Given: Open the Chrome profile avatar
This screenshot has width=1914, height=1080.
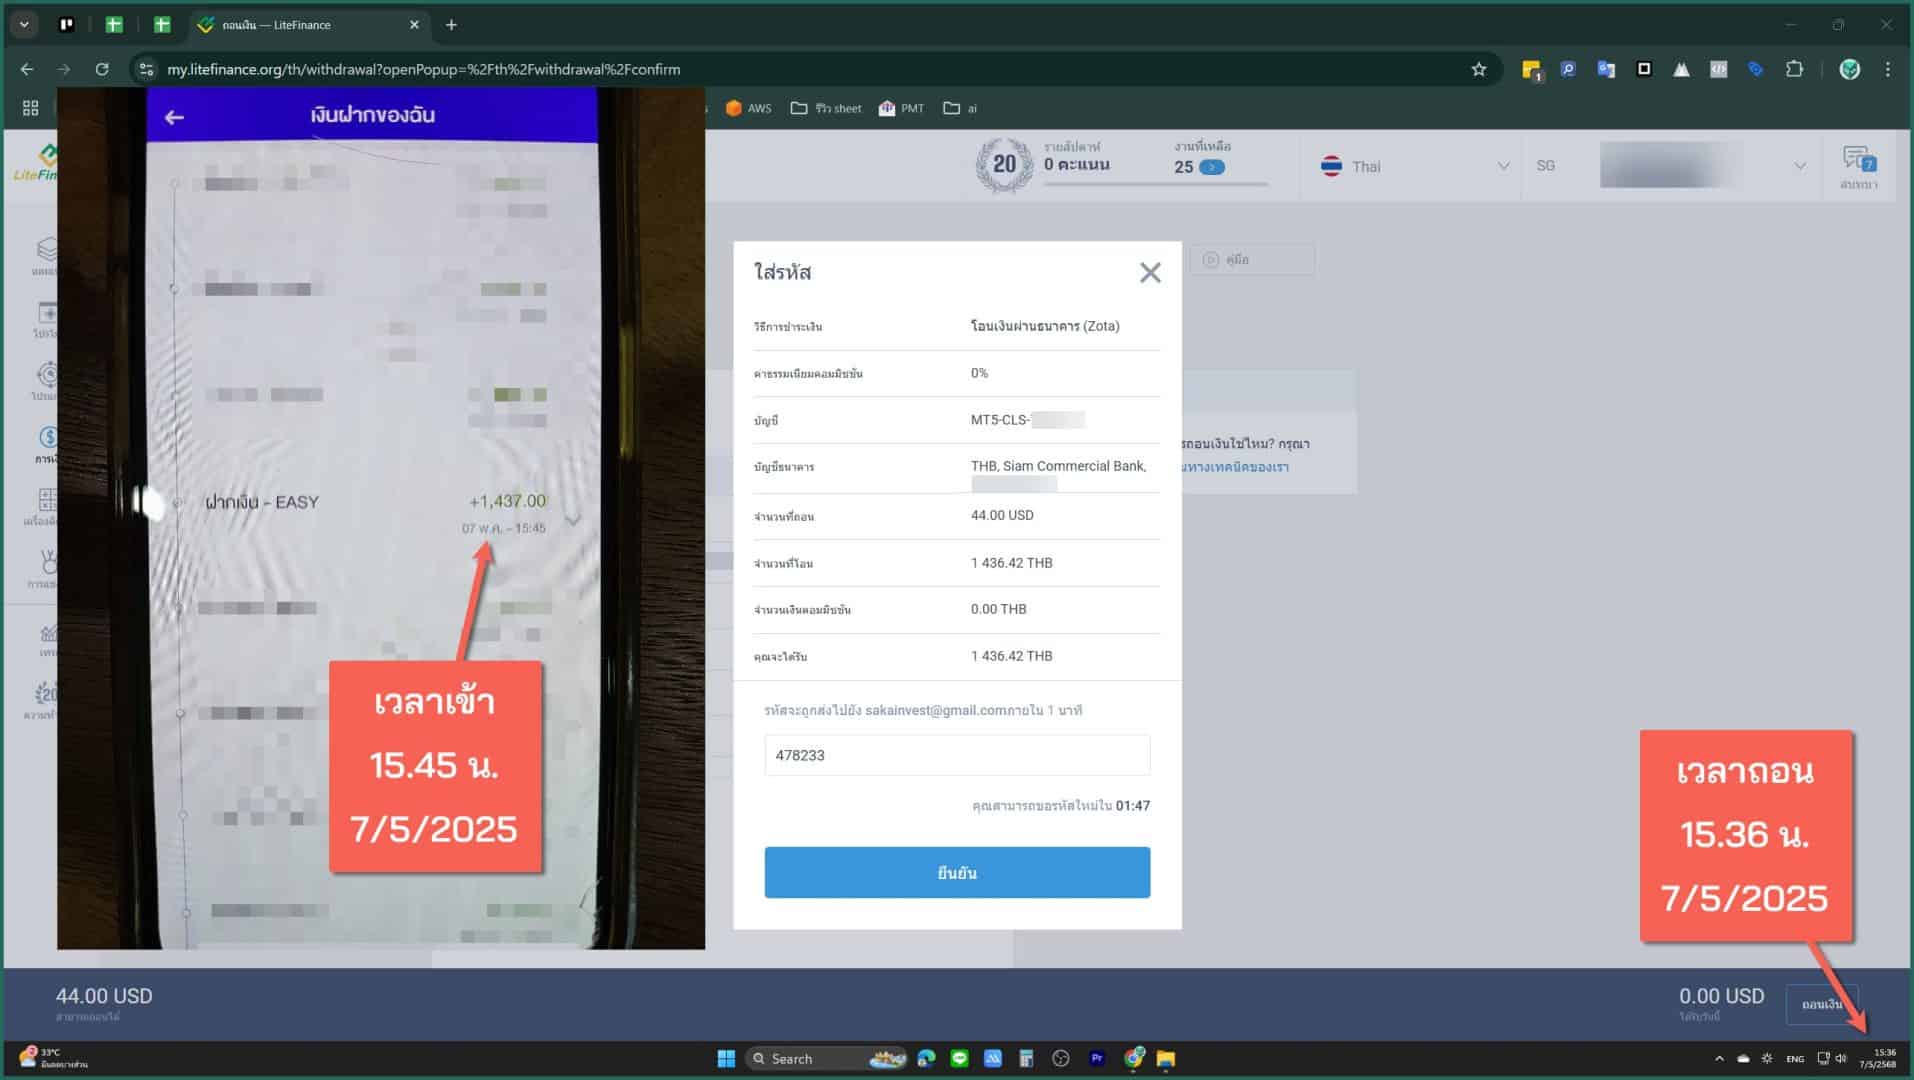Looking at the screenshot, I should pos(1850,69).
